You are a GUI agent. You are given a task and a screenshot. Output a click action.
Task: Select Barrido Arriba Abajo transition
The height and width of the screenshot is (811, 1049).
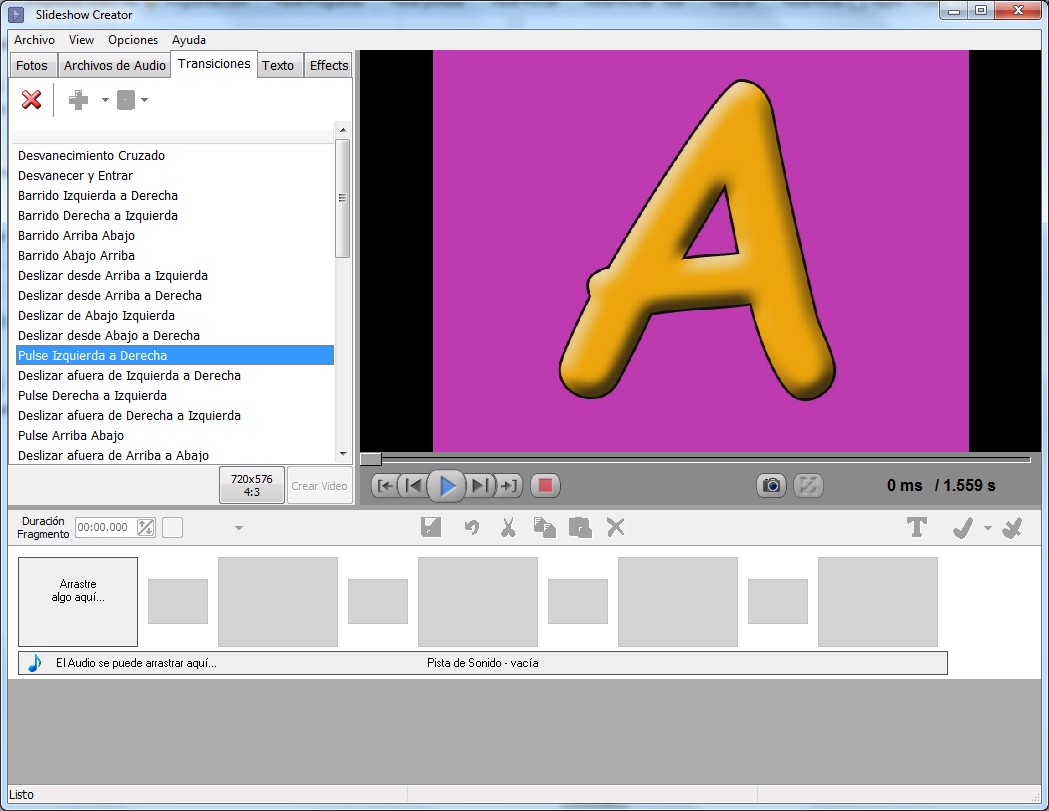pos(175,236)
